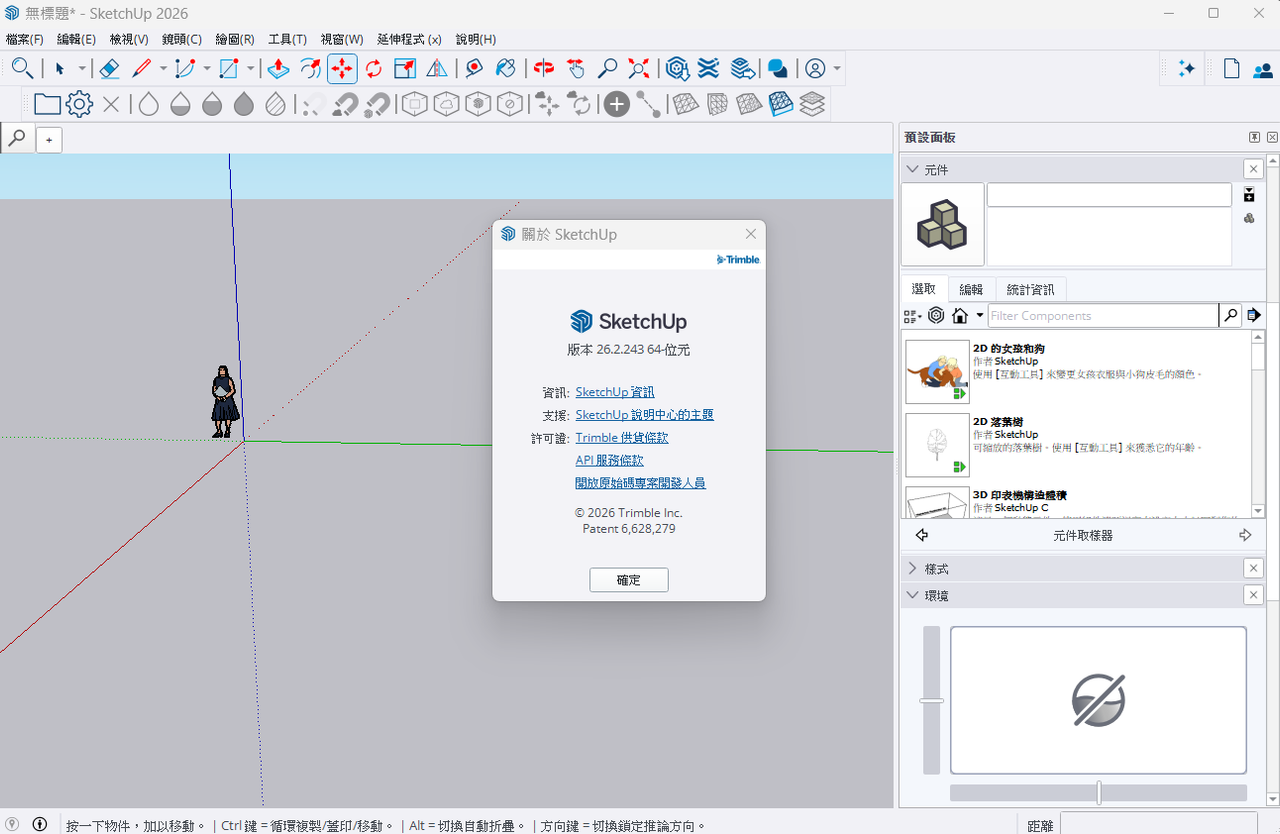Screen dimensions: 1280x834
Task: Click the 確定 button in About dialog
Action: (629, 580)
